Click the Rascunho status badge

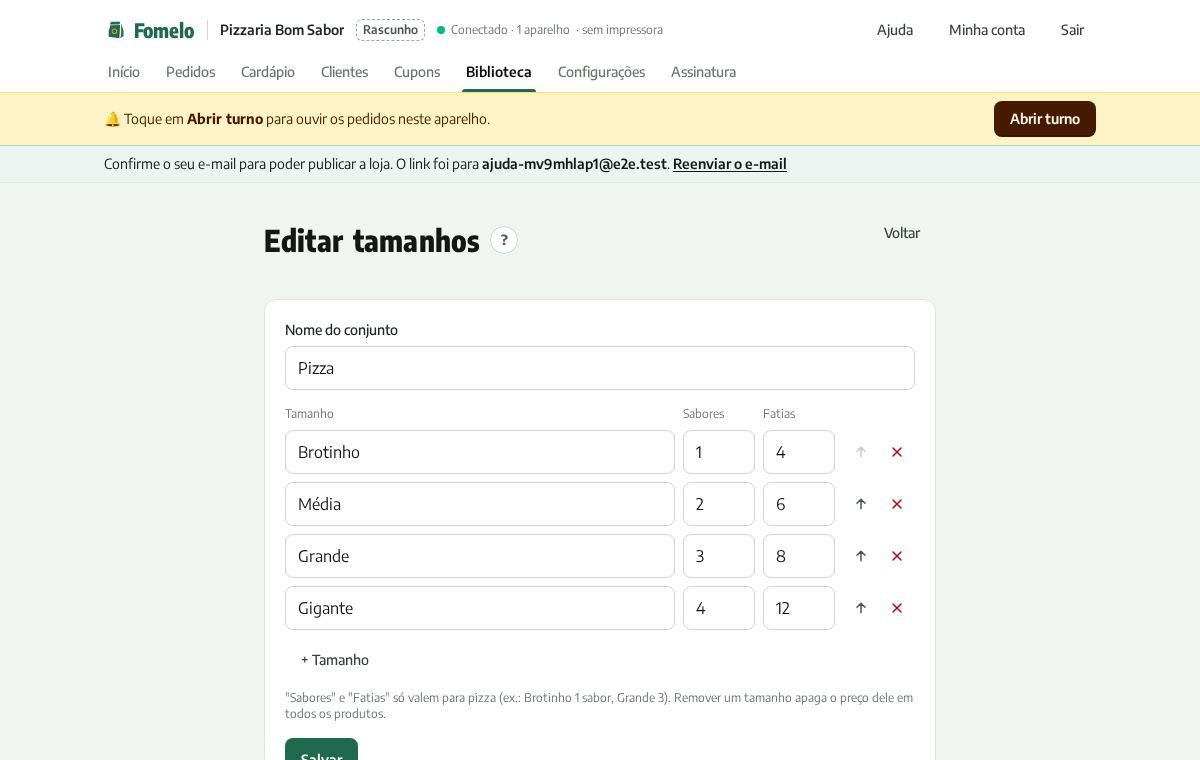(x=390, y=30)
